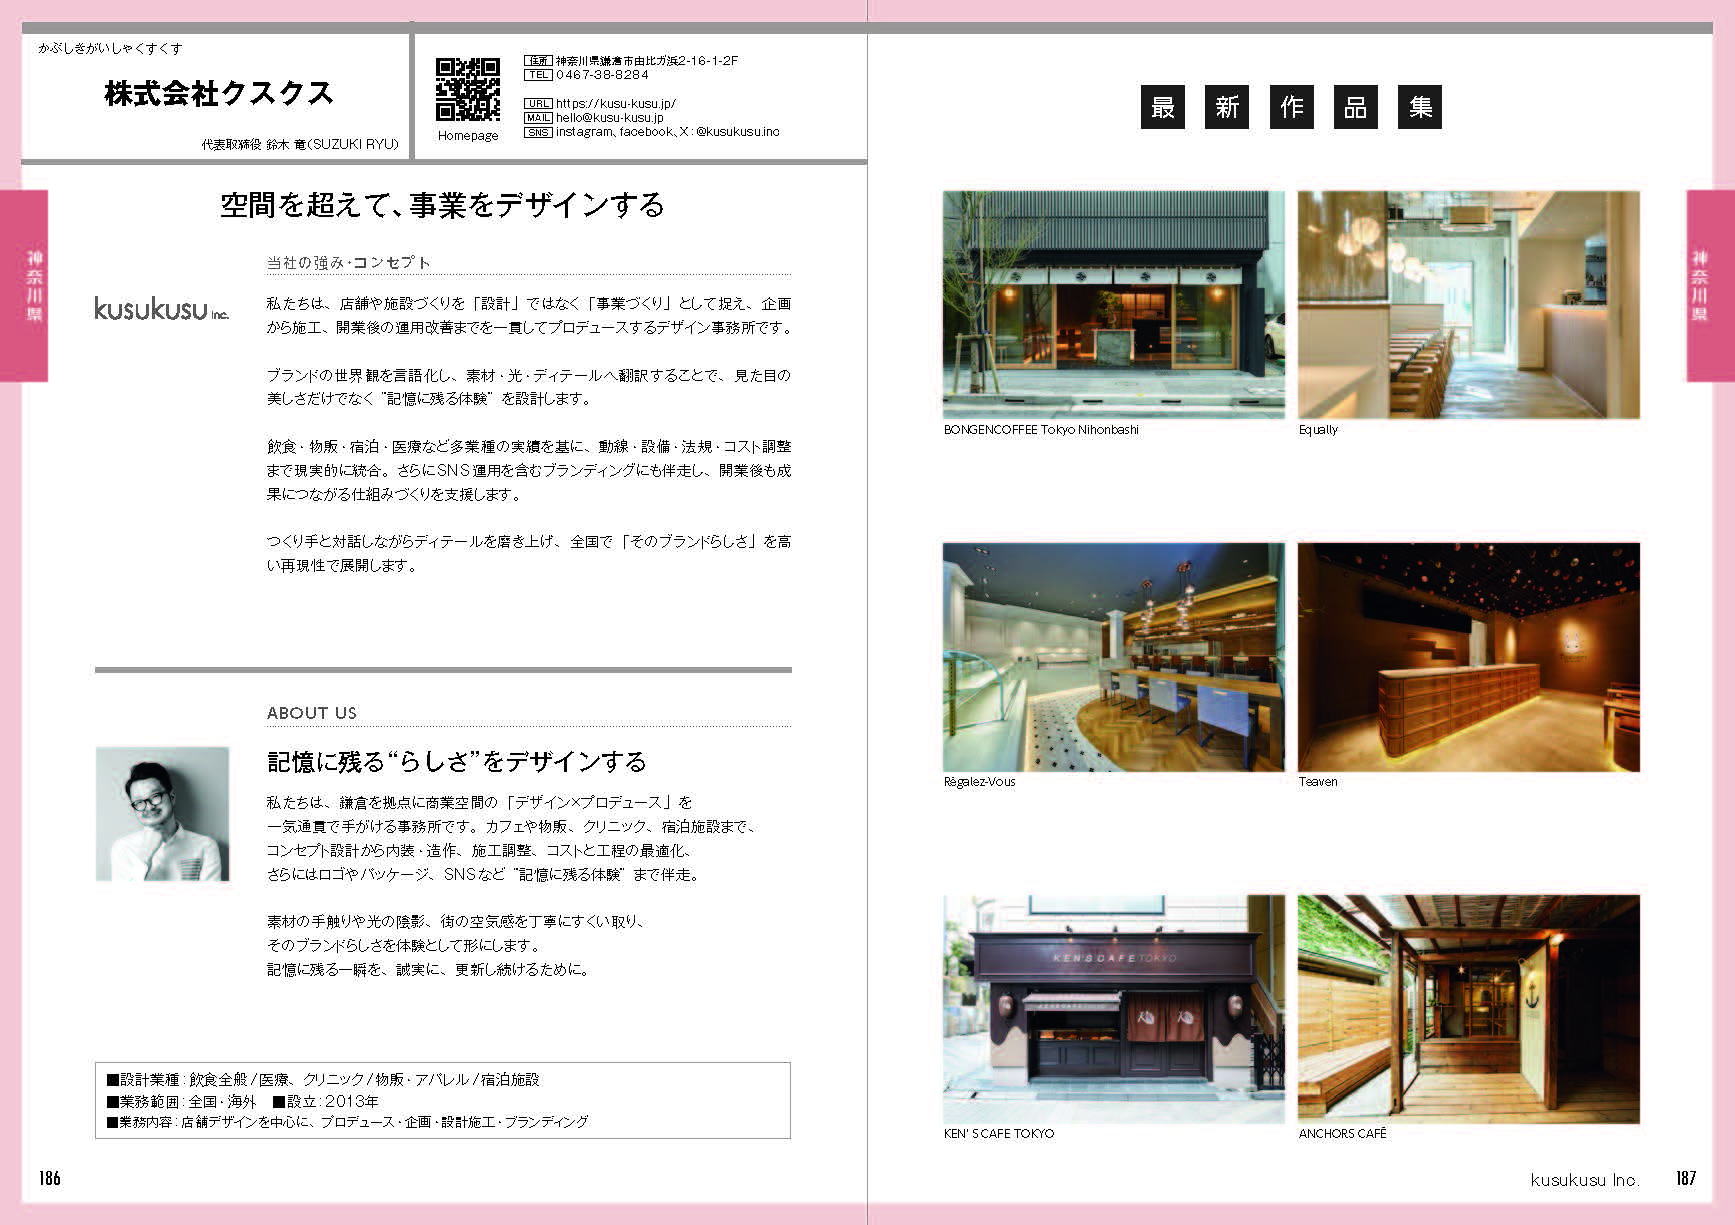This screenshot has height=1225, width=1735.
Task: Click the line 設計業種：飲食全般／医療、クリニック
Action: click(323, 1080)
